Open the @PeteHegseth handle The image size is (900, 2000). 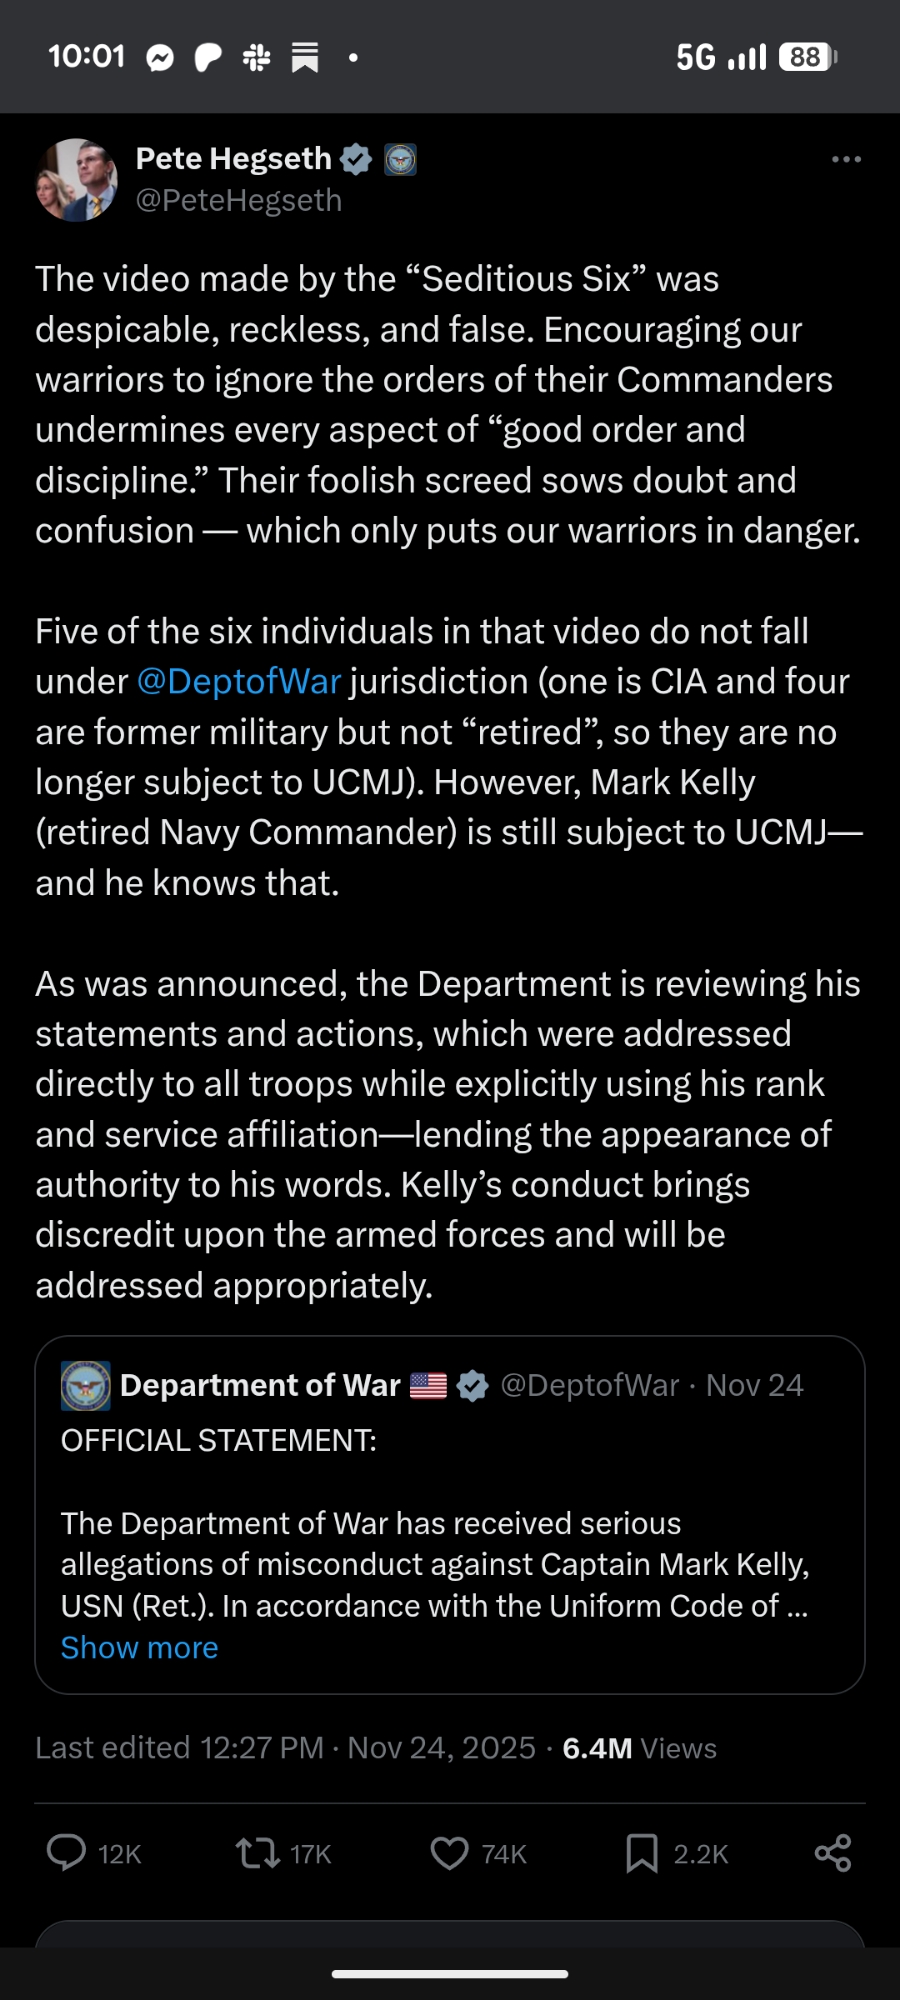239,201
